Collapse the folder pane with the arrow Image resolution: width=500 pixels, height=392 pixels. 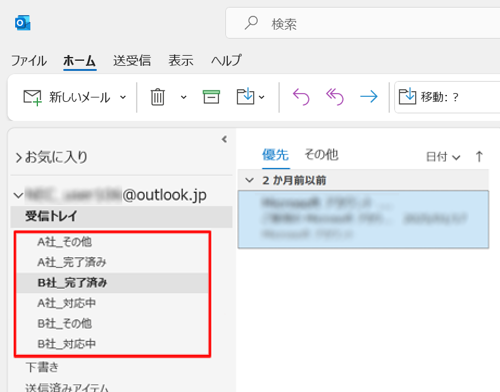click(224, 139)
